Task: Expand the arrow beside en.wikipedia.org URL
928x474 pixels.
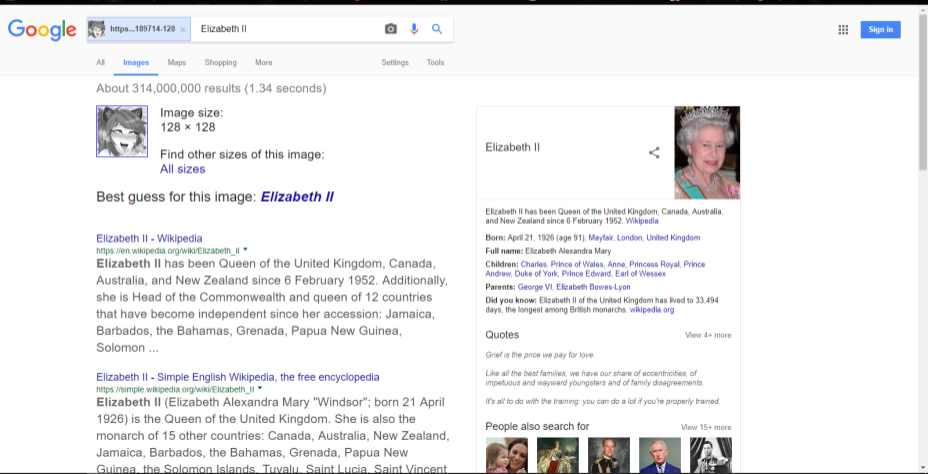Action: 245,249
